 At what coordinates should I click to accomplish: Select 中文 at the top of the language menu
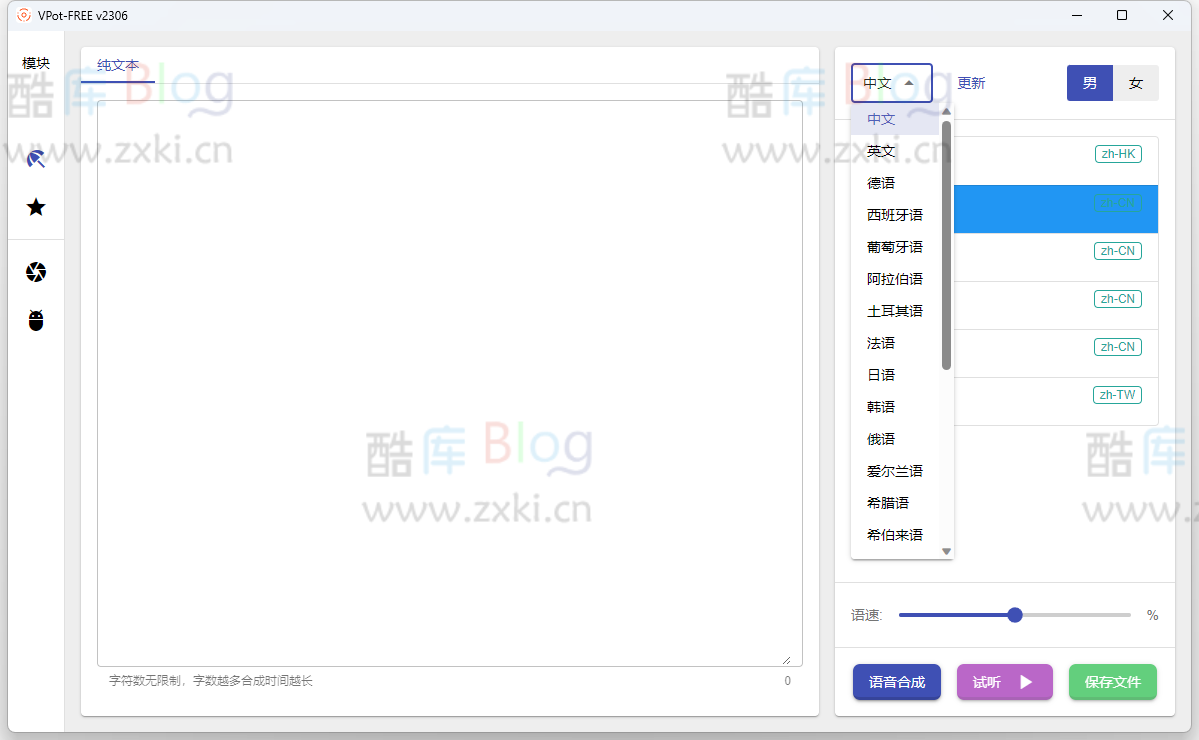click(x=880, y=118)
